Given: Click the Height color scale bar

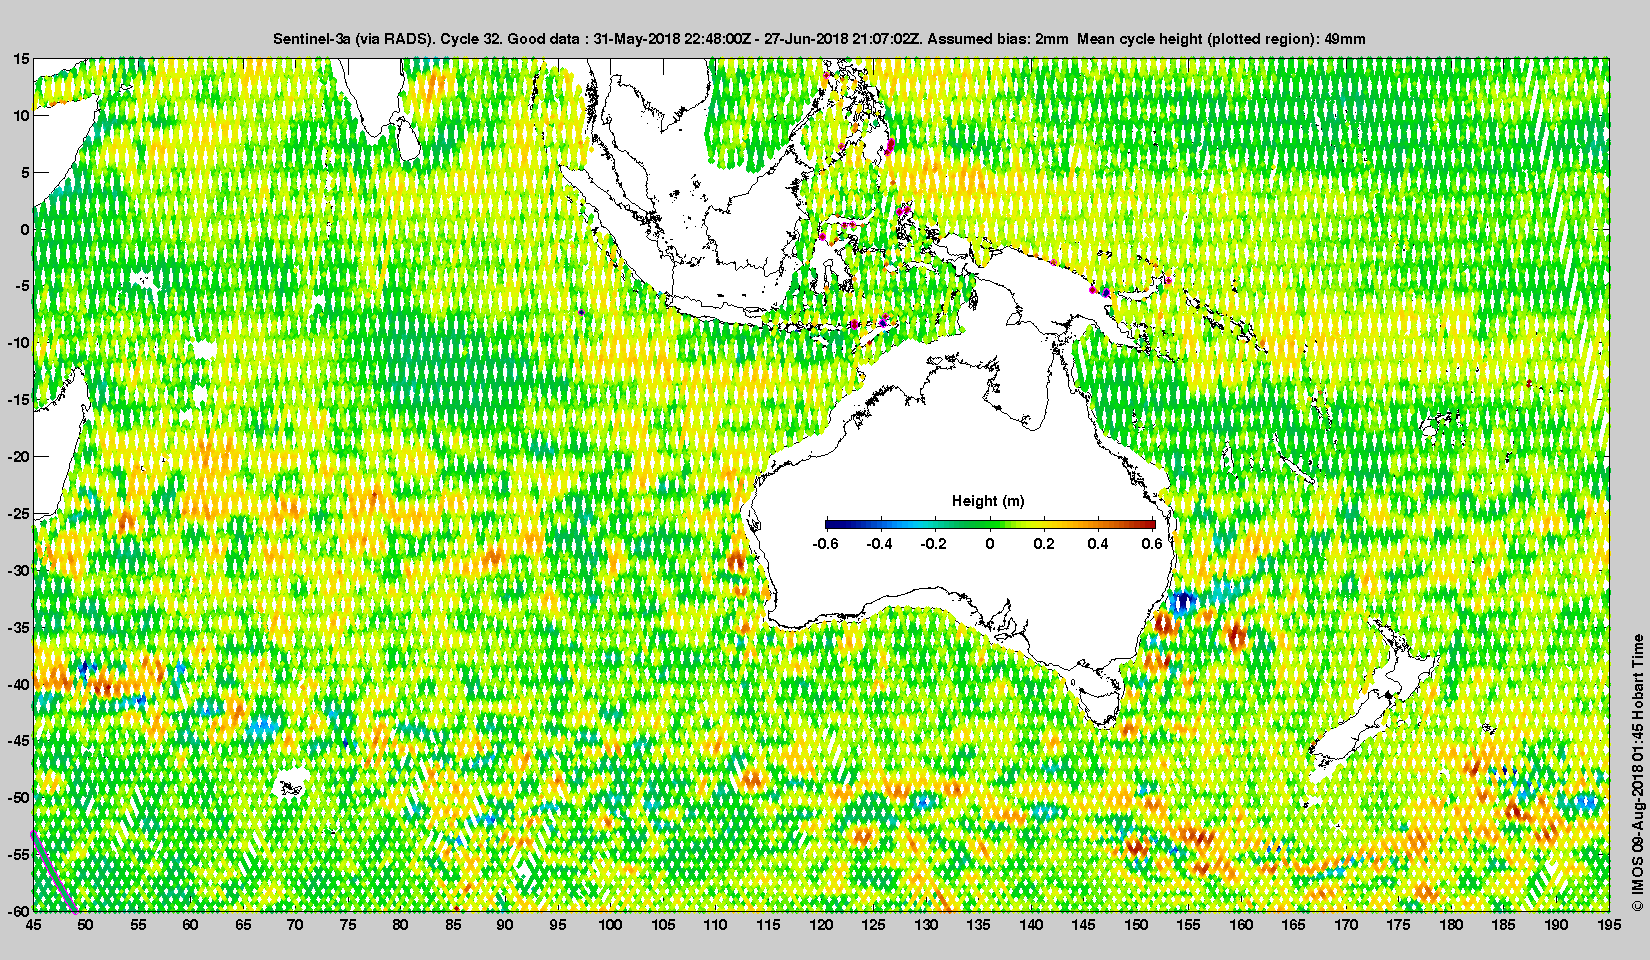Looking at the screenshot, I should (990, 524).
